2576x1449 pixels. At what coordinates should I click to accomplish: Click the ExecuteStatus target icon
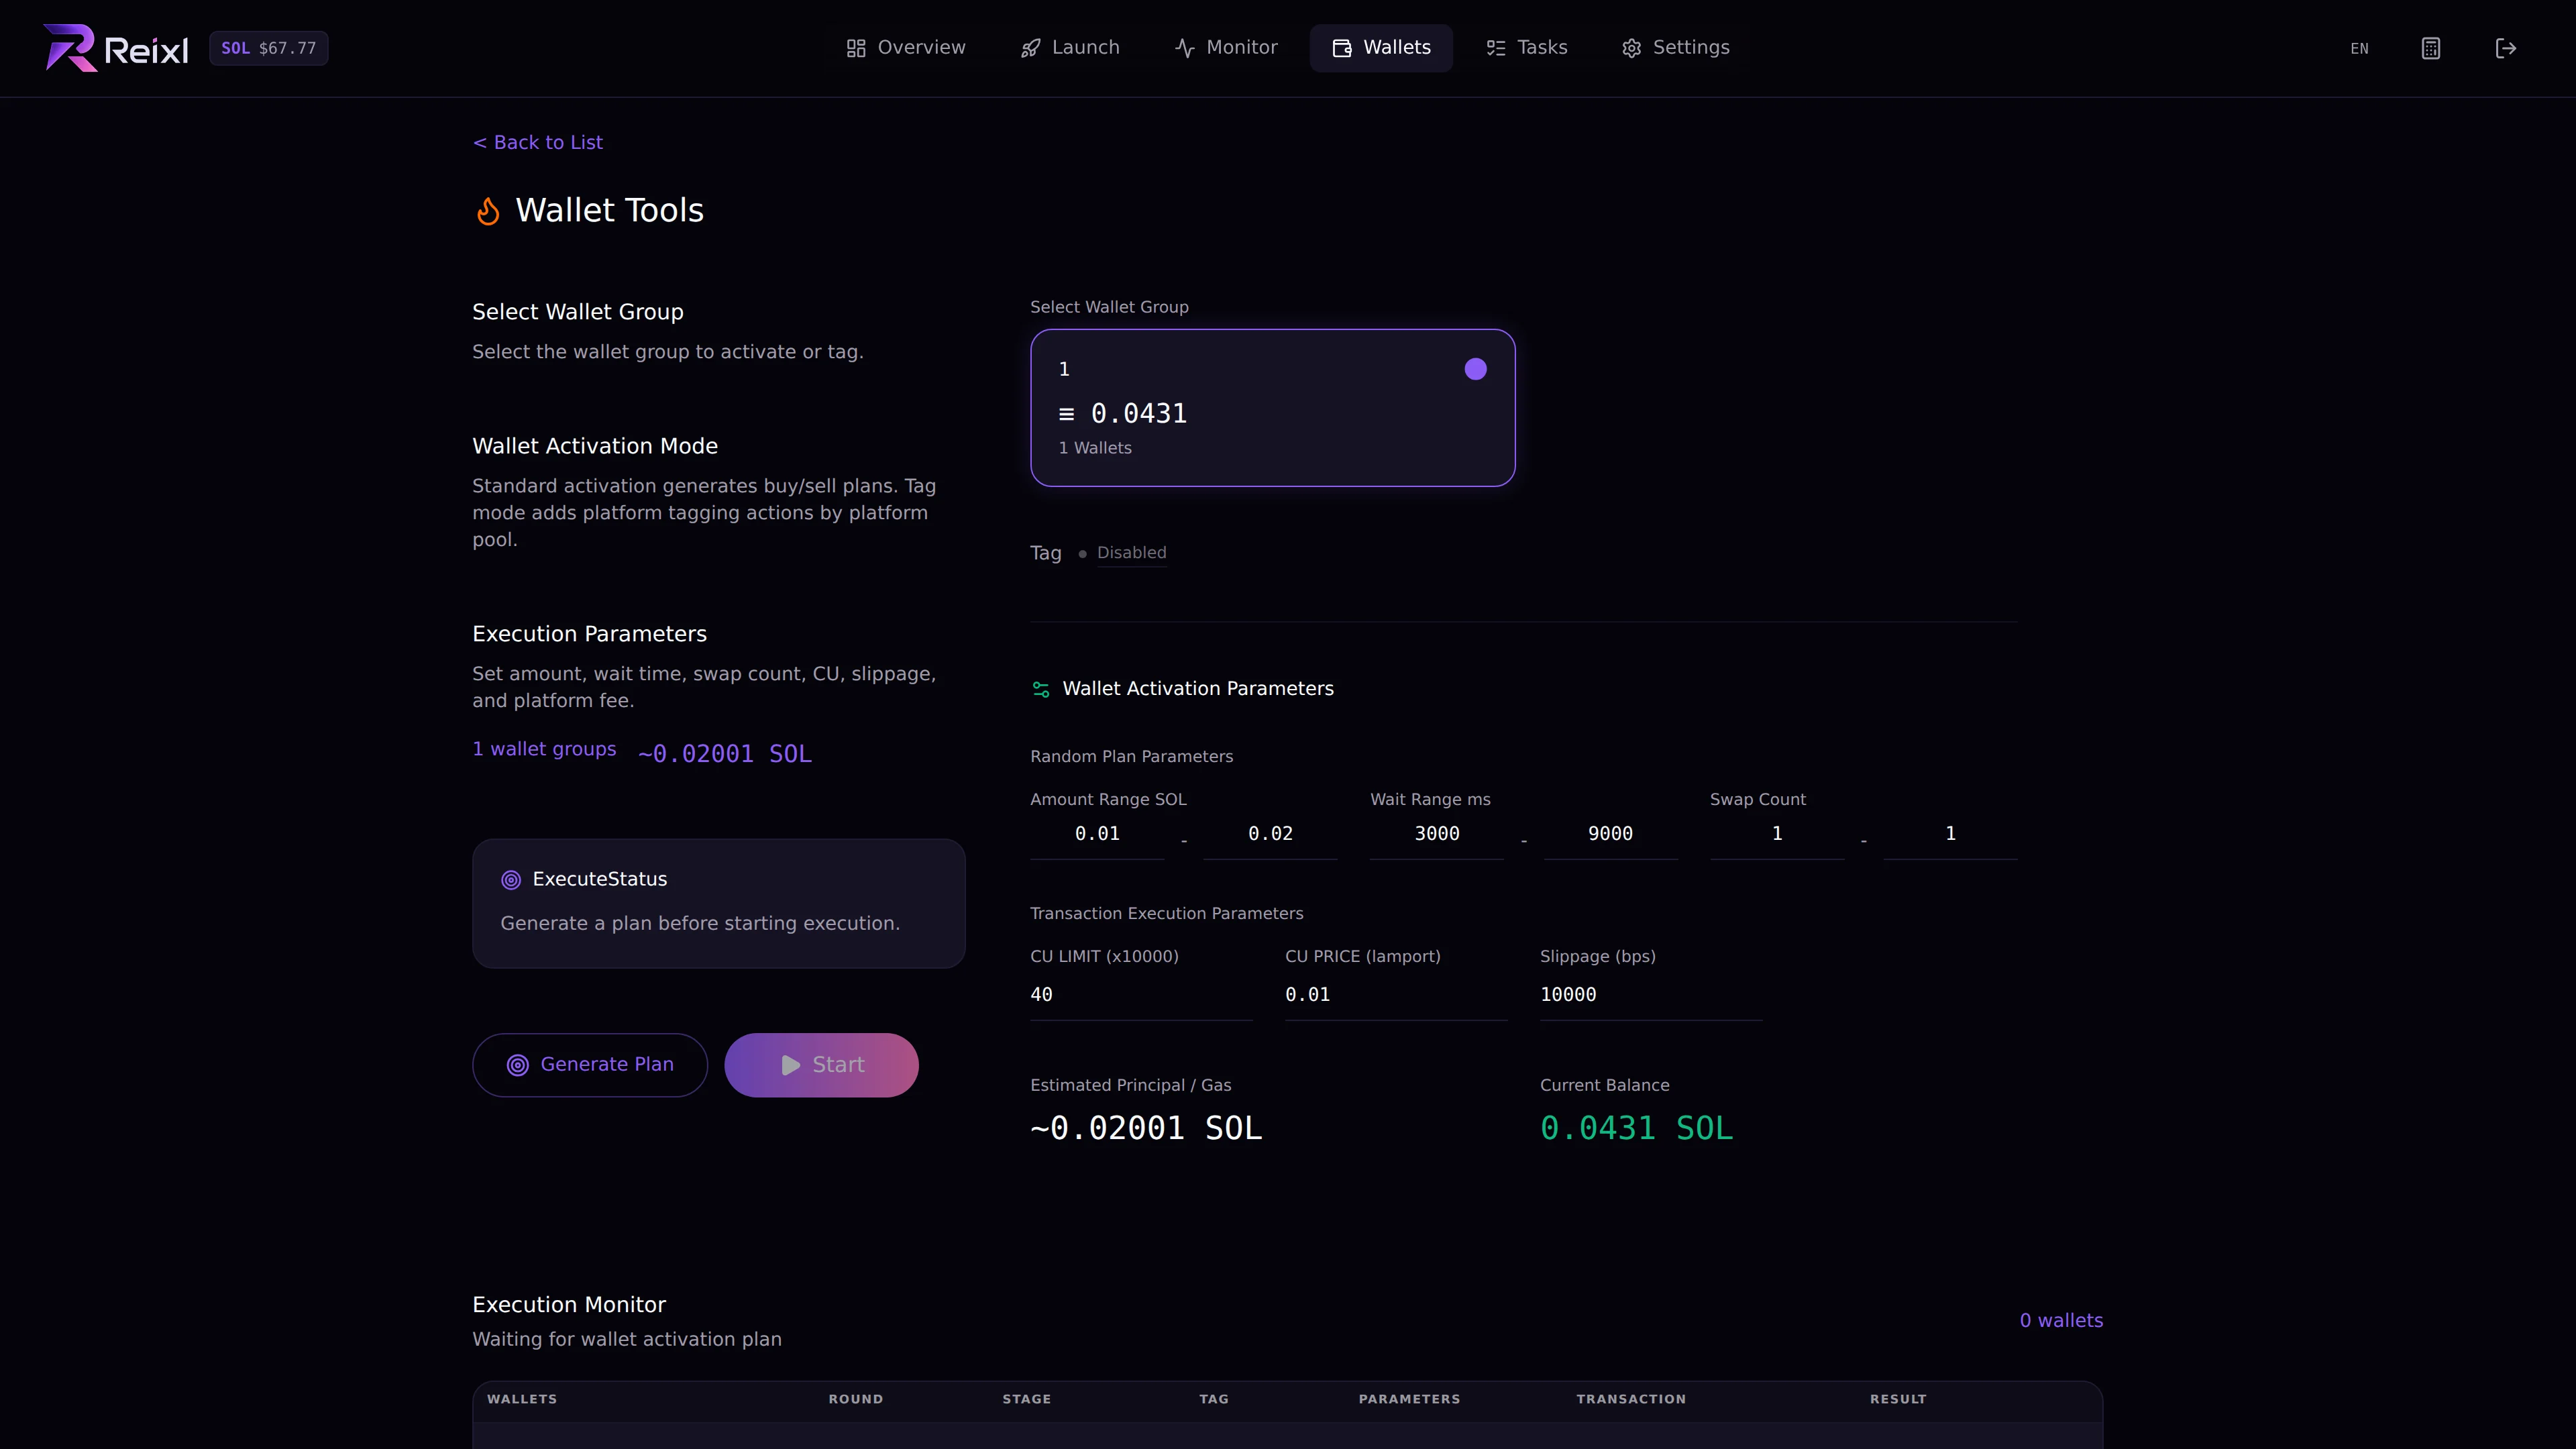click(511, 880)
